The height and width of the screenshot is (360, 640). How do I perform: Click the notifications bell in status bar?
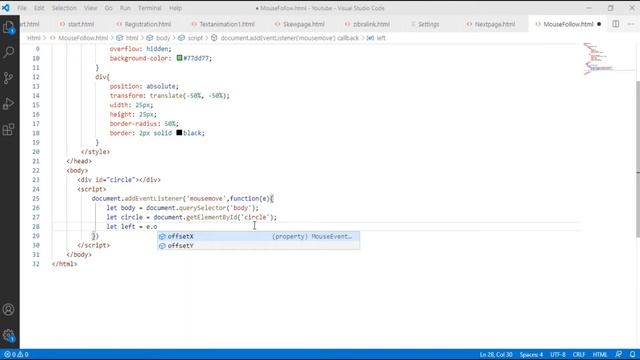632,354
